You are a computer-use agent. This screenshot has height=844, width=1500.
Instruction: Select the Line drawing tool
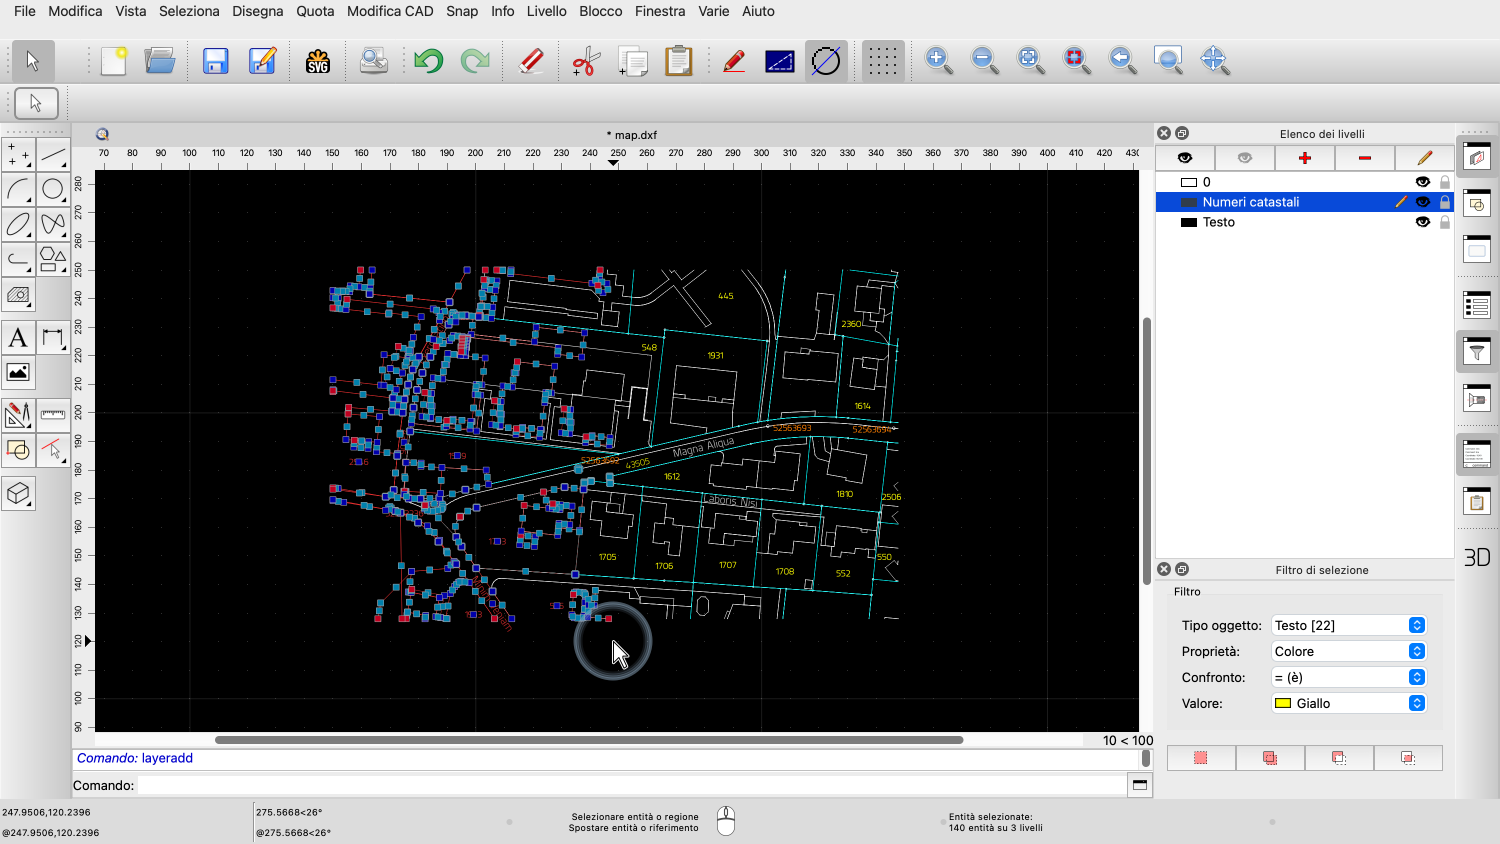tap(53, 155)
